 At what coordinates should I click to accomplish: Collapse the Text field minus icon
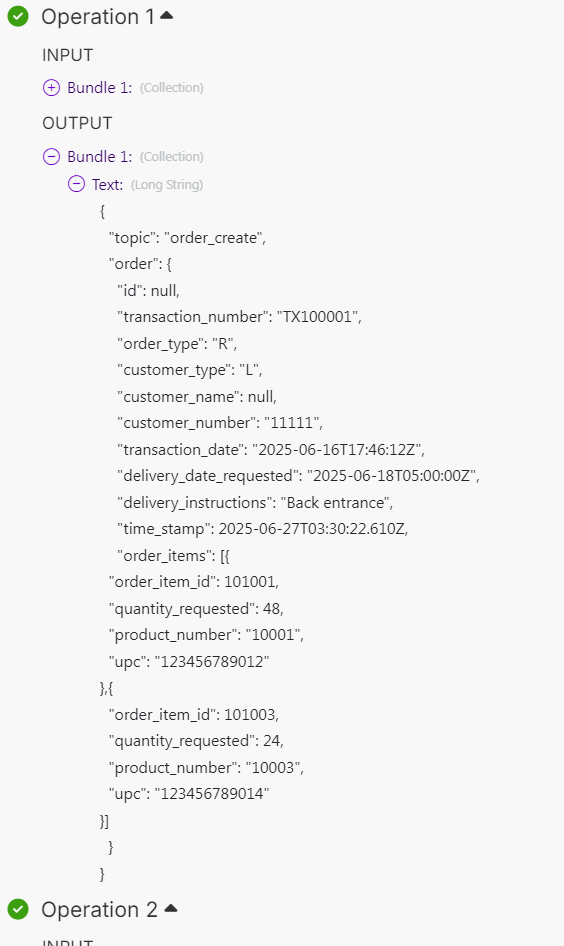[x=76, y=184]
